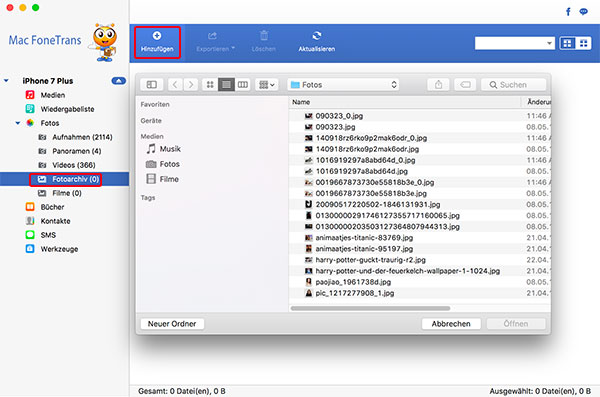Click the Löschen trash icon
Image resolution: width=600 pixels, height=397 pixels.
tap(264, 36)
